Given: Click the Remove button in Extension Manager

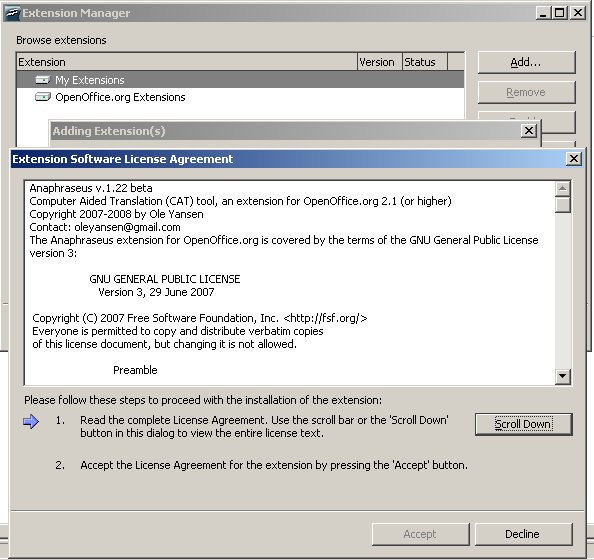Looking at the screenshot, I should [527, 92].
